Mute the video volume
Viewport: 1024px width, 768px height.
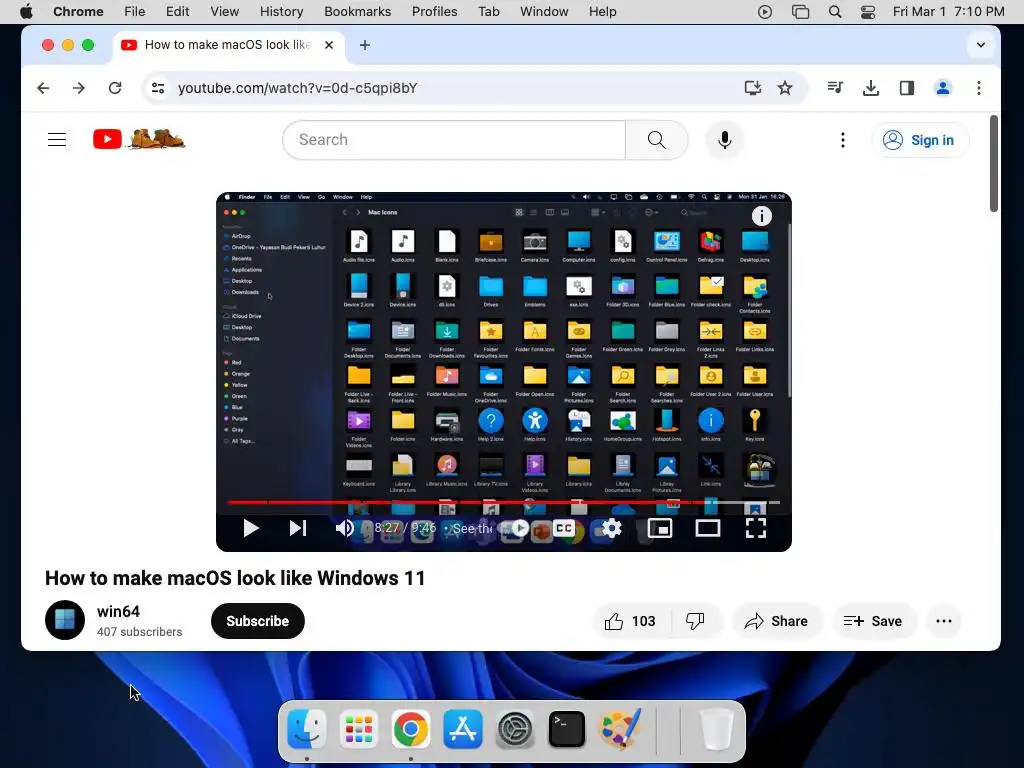pyautogui.click(x=344, y=528)
